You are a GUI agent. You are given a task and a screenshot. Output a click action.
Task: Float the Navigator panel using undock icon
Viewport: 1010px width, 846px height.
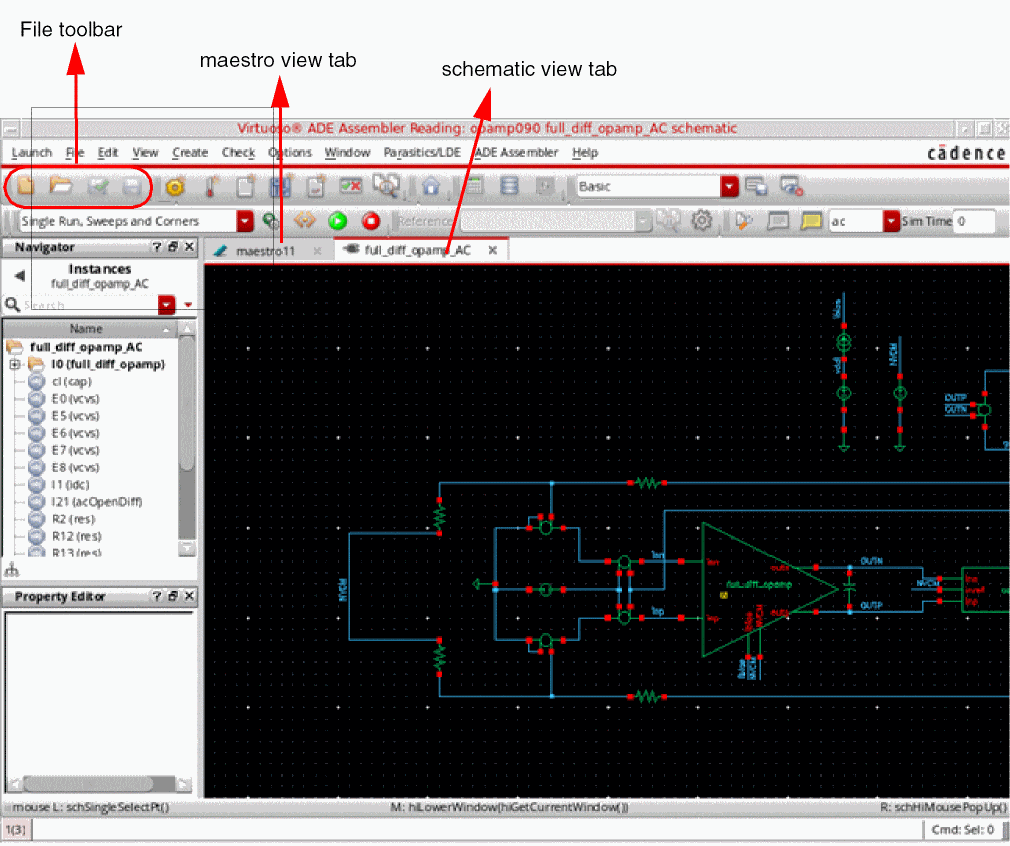(173, 247)
